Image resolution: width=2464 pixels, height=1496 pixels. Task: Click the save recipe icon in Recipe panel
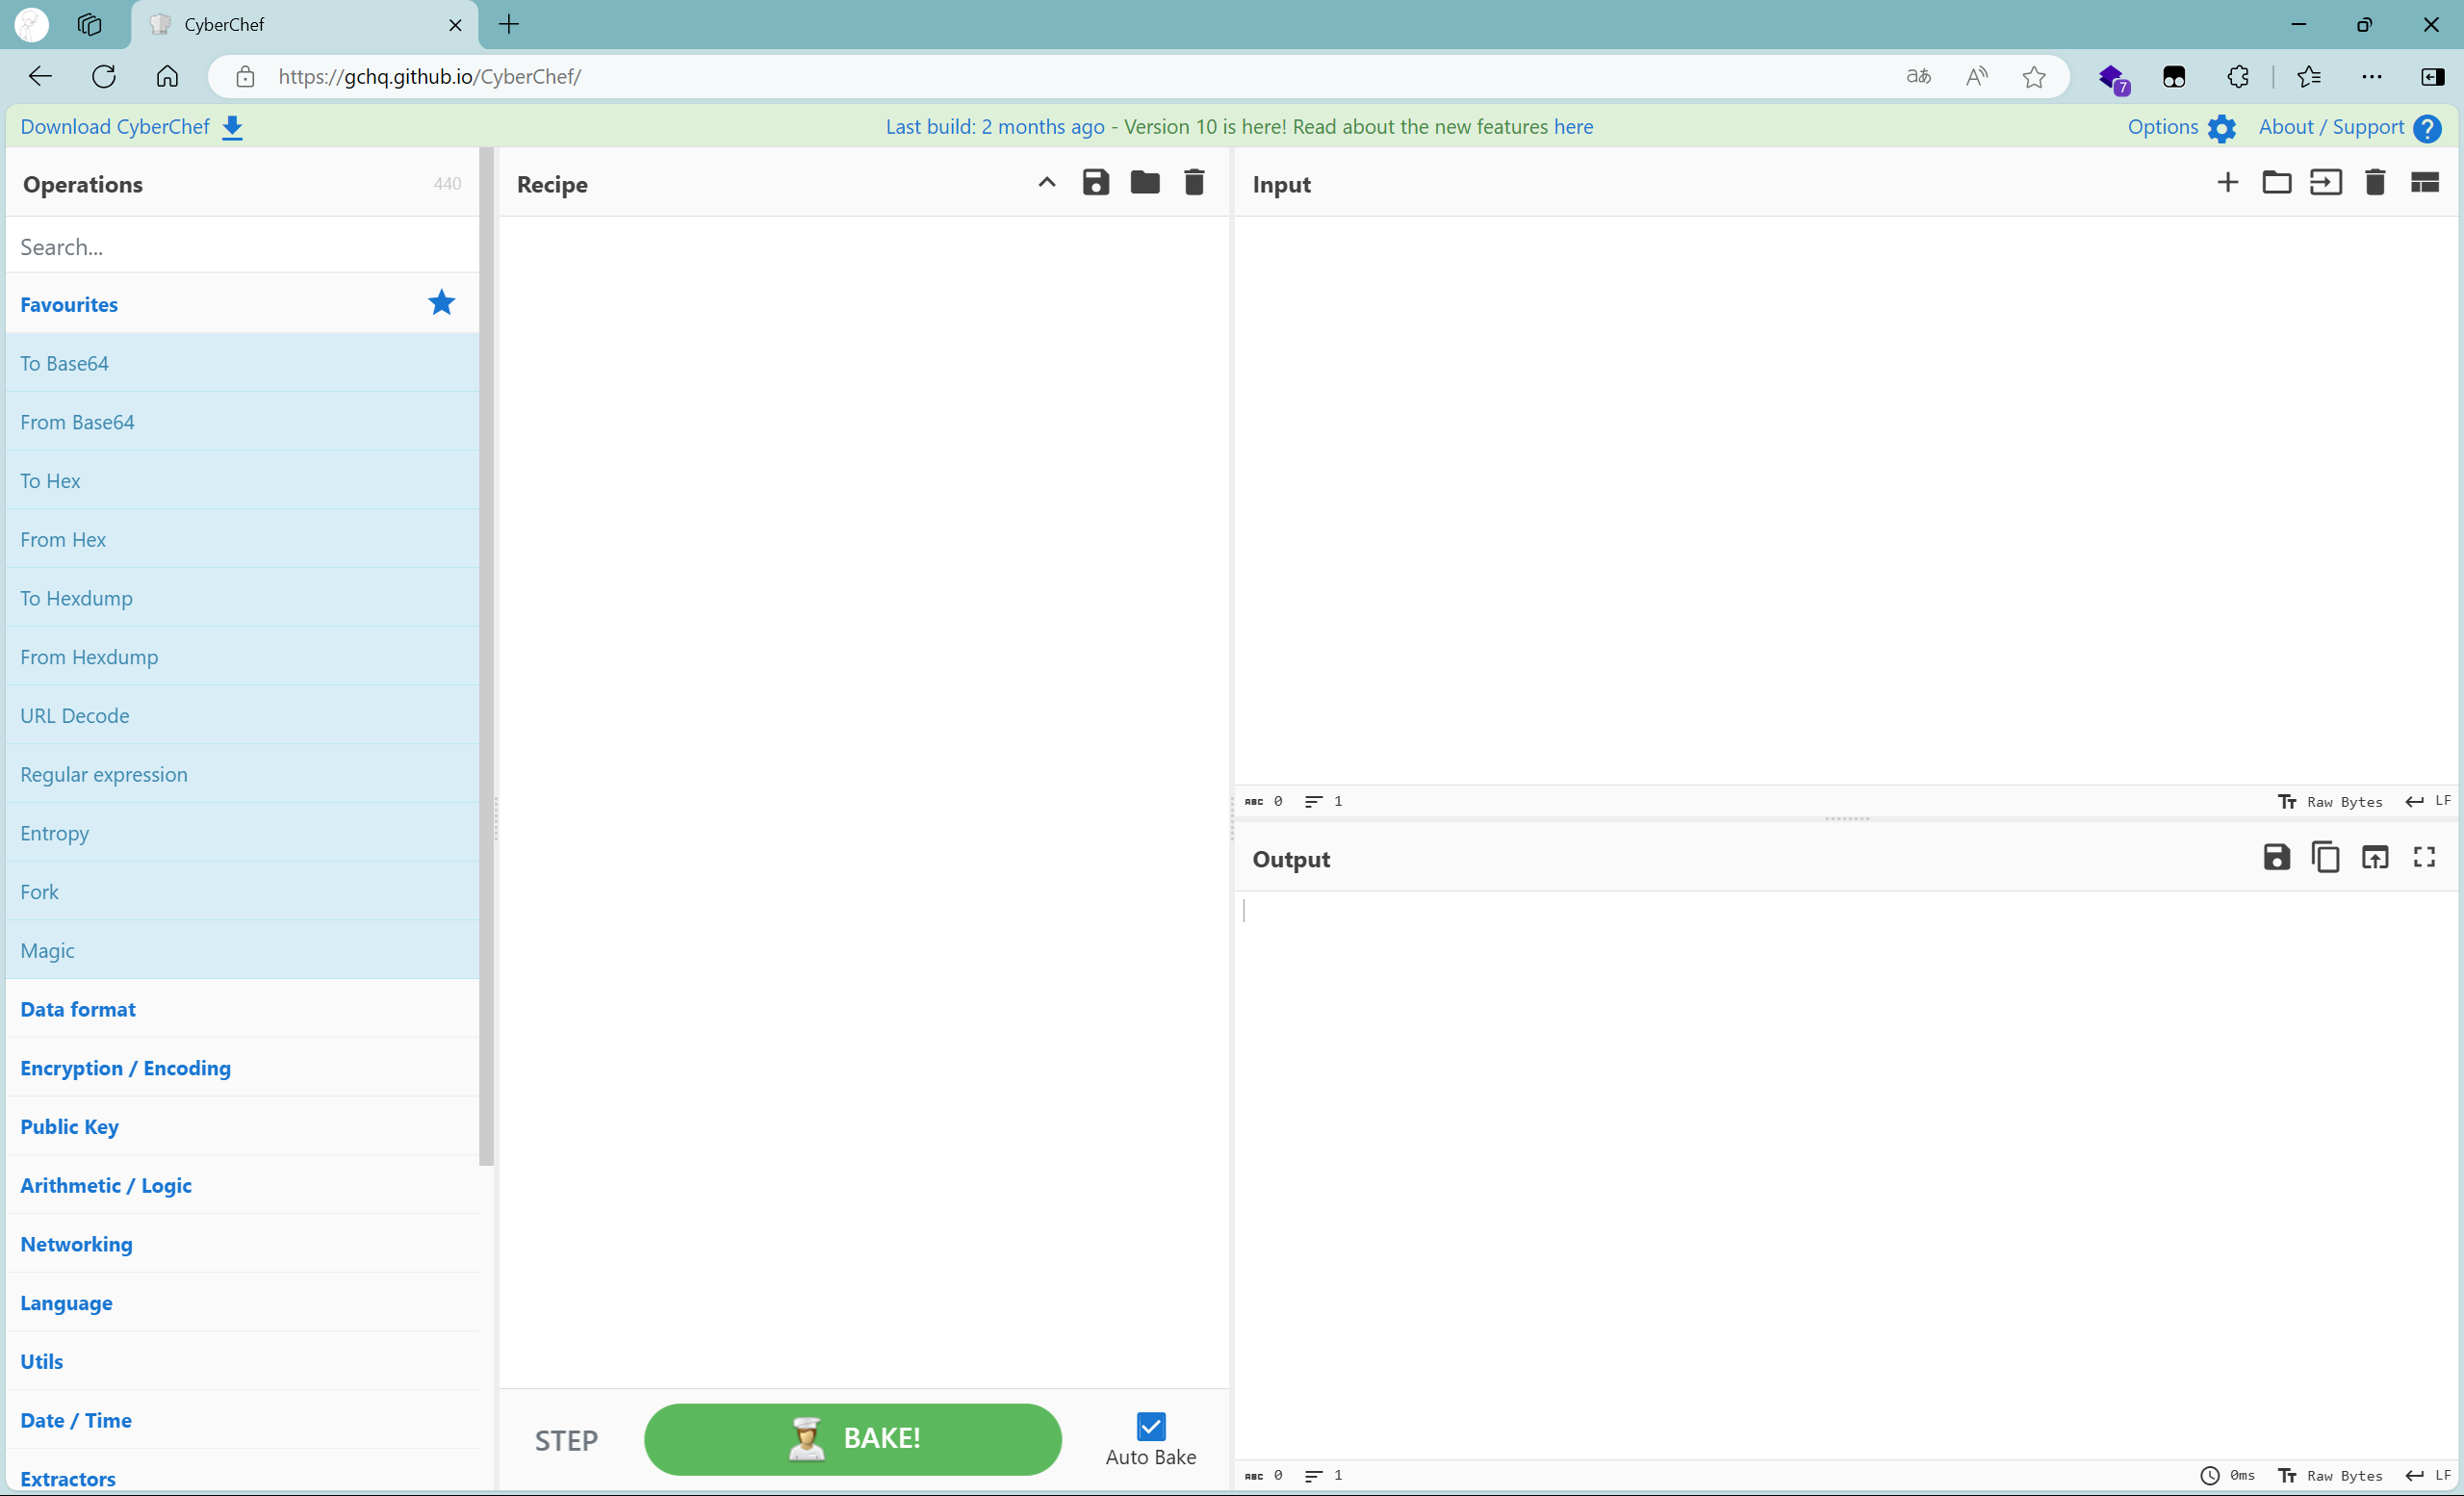1094,183
